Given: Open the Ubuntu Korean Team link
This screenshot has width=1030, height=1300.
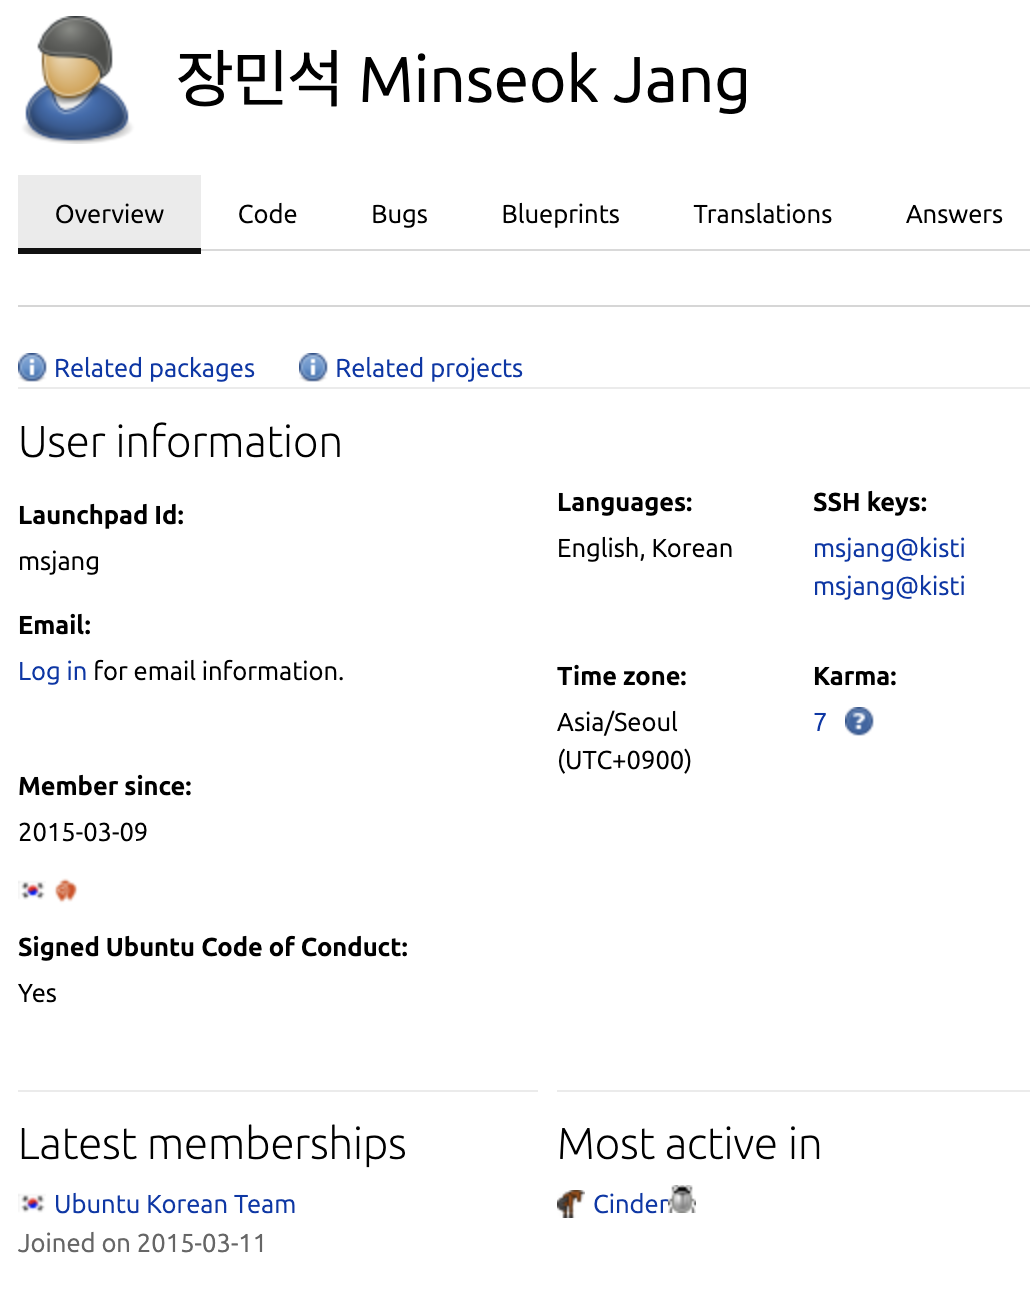Looking at the screenshot, I should tap(175, 1204).
